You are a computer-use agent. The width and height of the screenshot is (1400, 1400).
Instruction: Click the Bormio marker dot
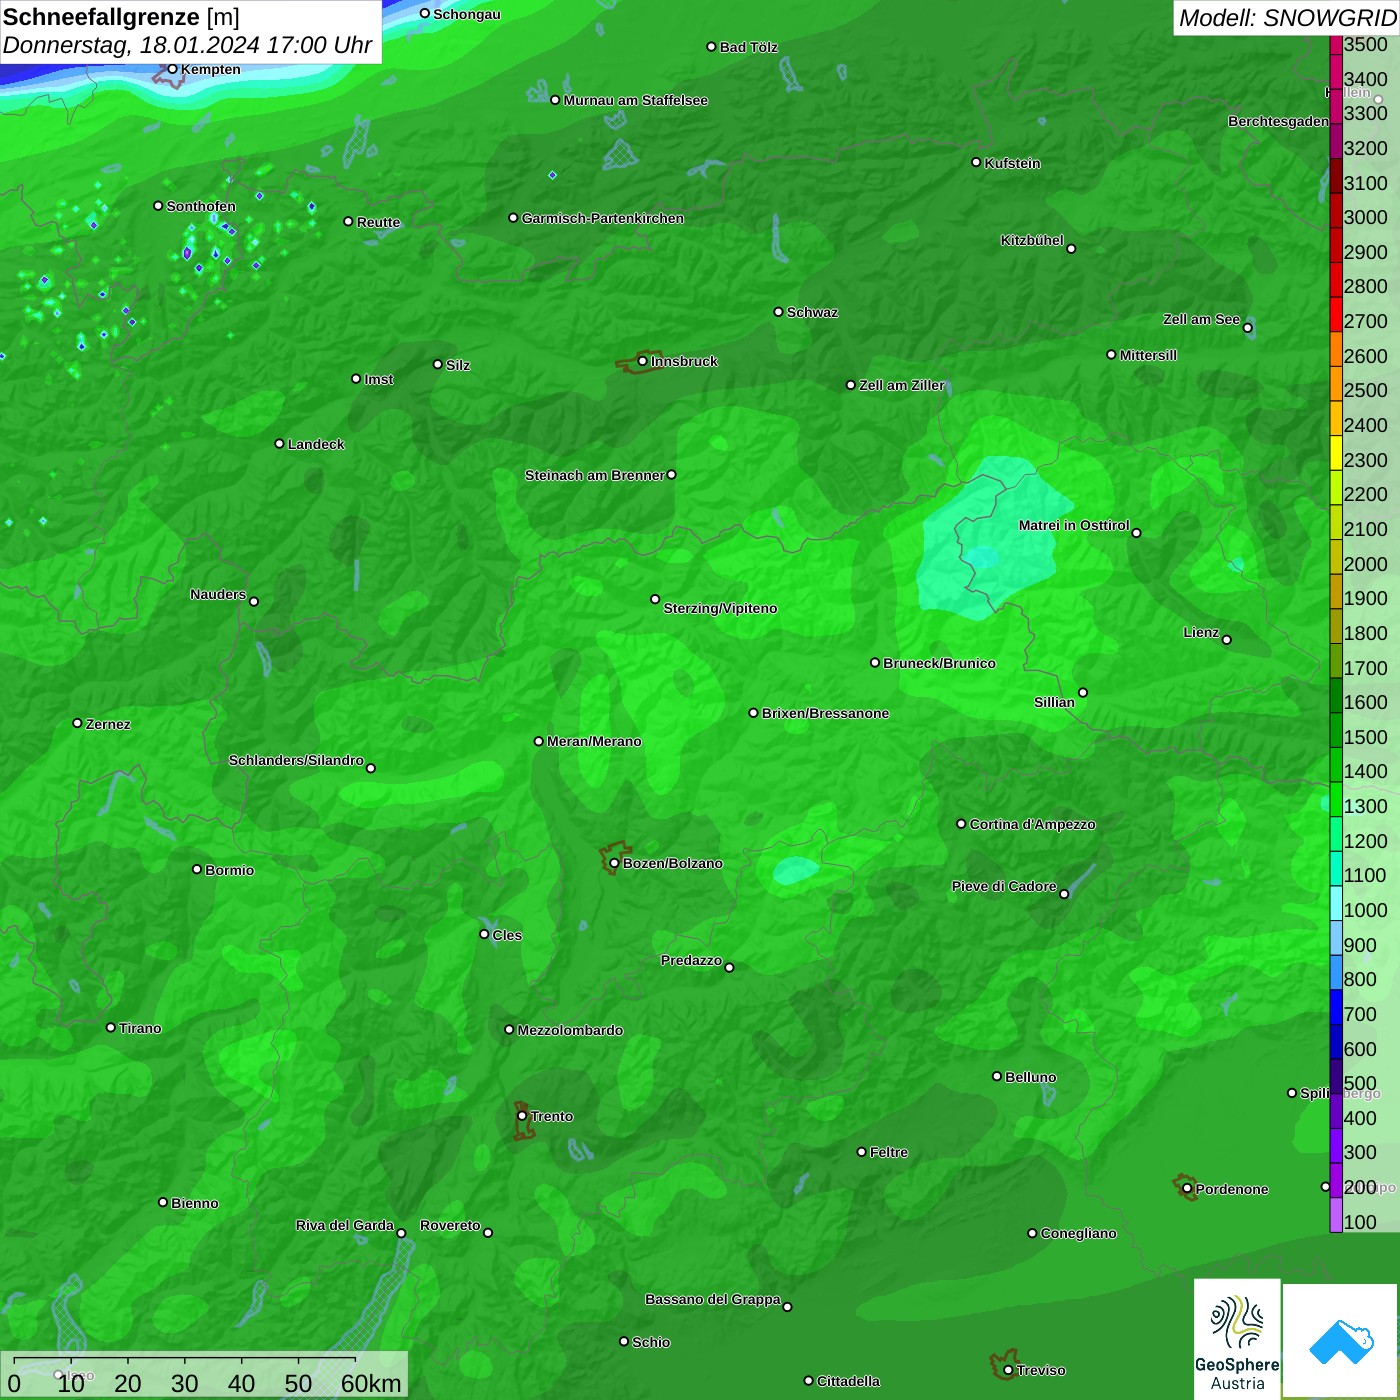point(197,869)
